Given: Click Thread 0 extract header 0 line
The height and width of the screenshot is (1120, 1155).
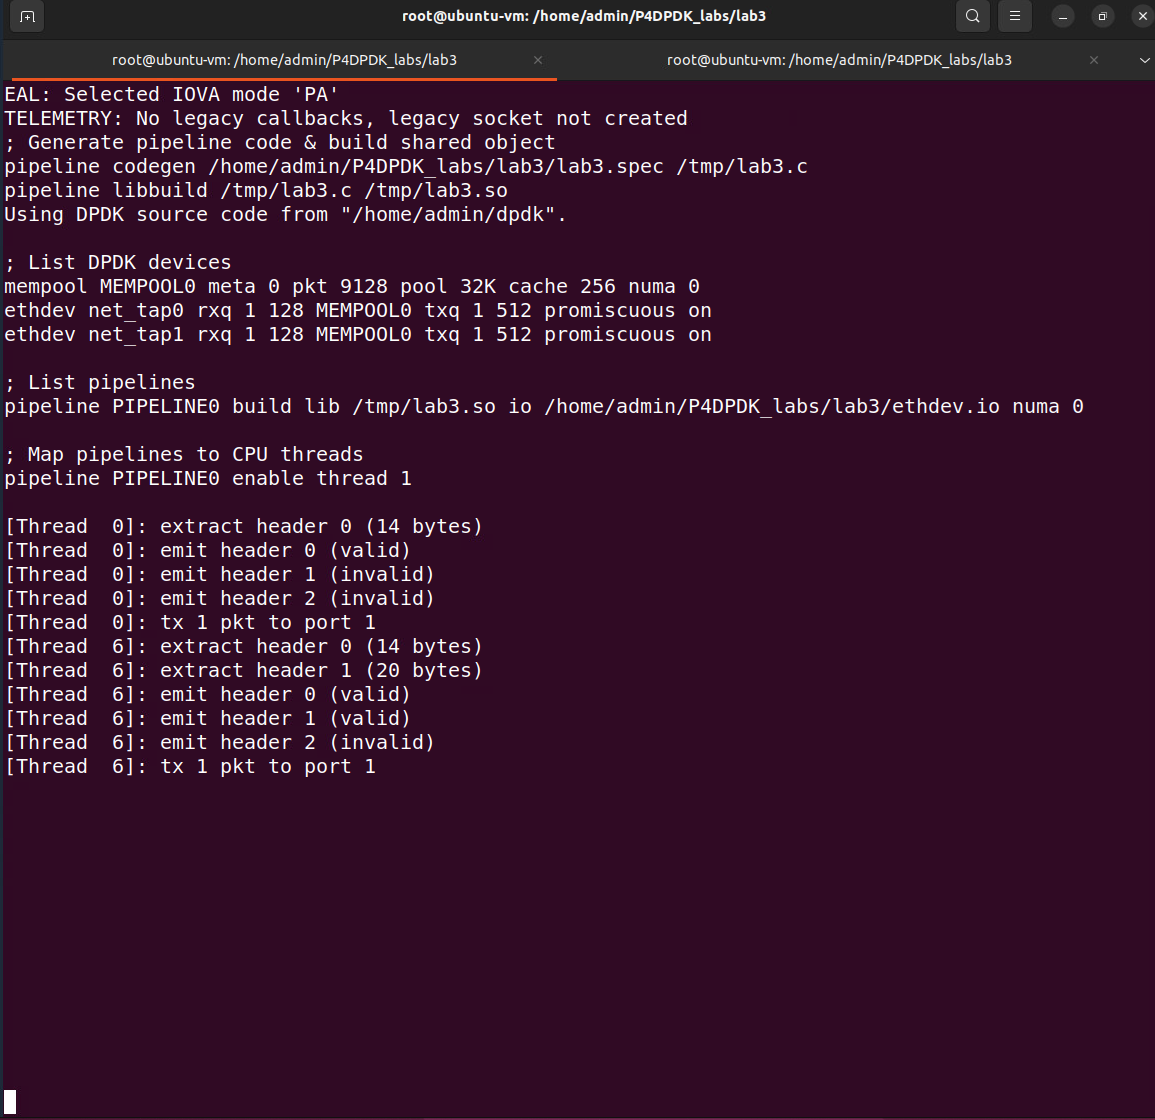Looking at the screenshot, I should click(244, 527).
